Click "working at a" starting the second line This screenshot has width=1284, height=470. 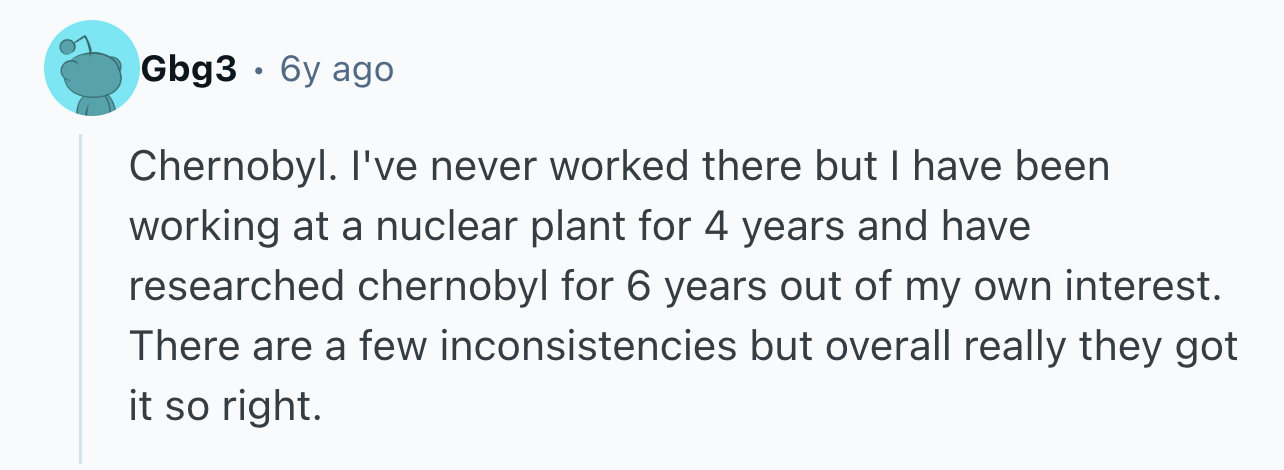pos(246,227)
